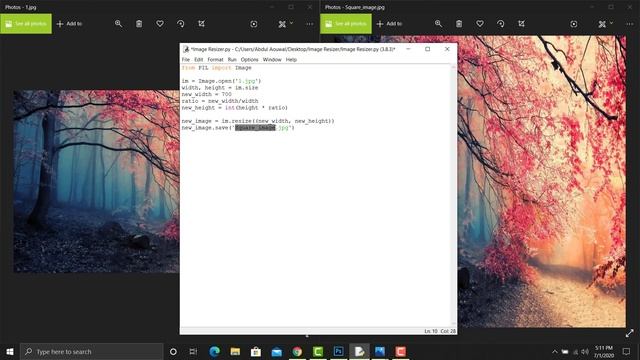Open volume control in system tray

tap(585, 351)
